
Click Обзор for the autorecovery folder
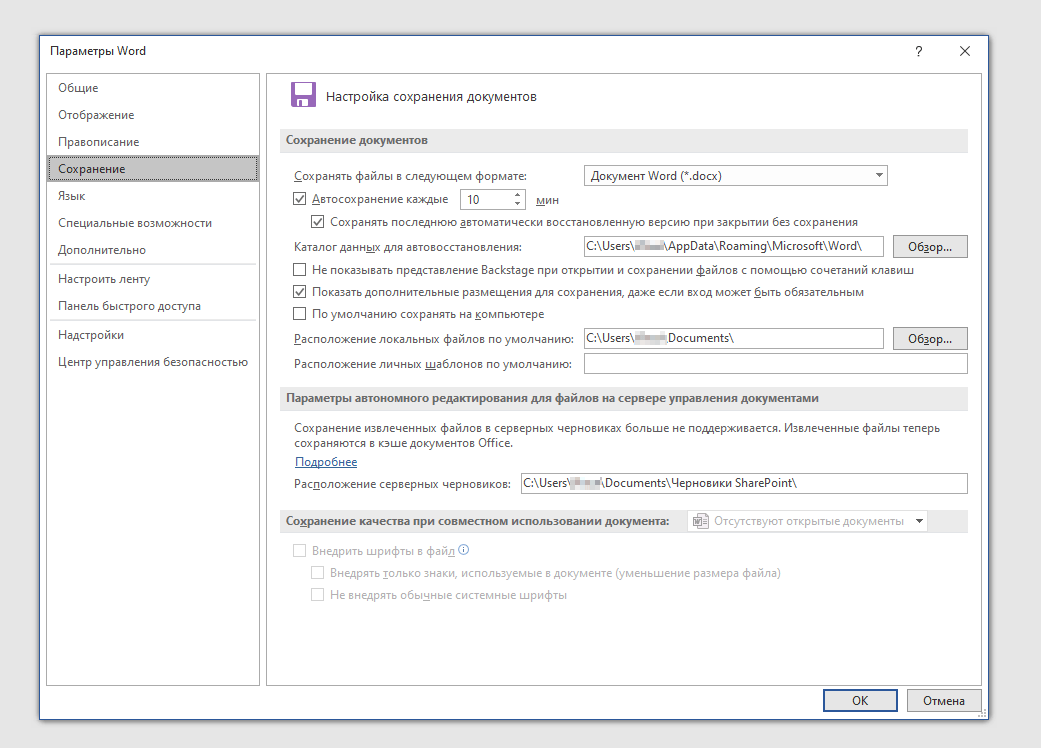coord(929,246)
